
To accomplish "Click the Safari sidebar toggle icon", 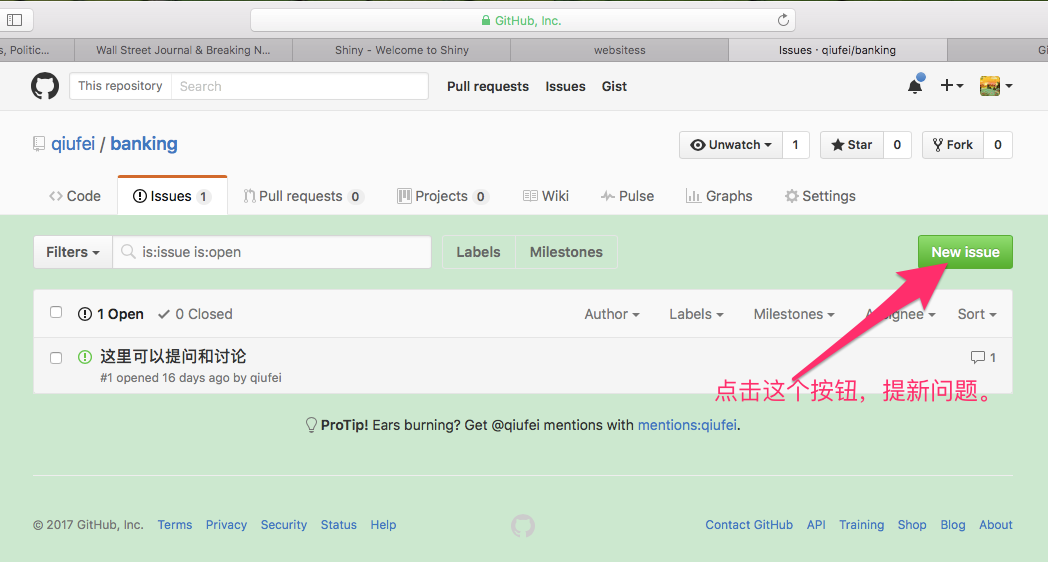I will 14,20.
